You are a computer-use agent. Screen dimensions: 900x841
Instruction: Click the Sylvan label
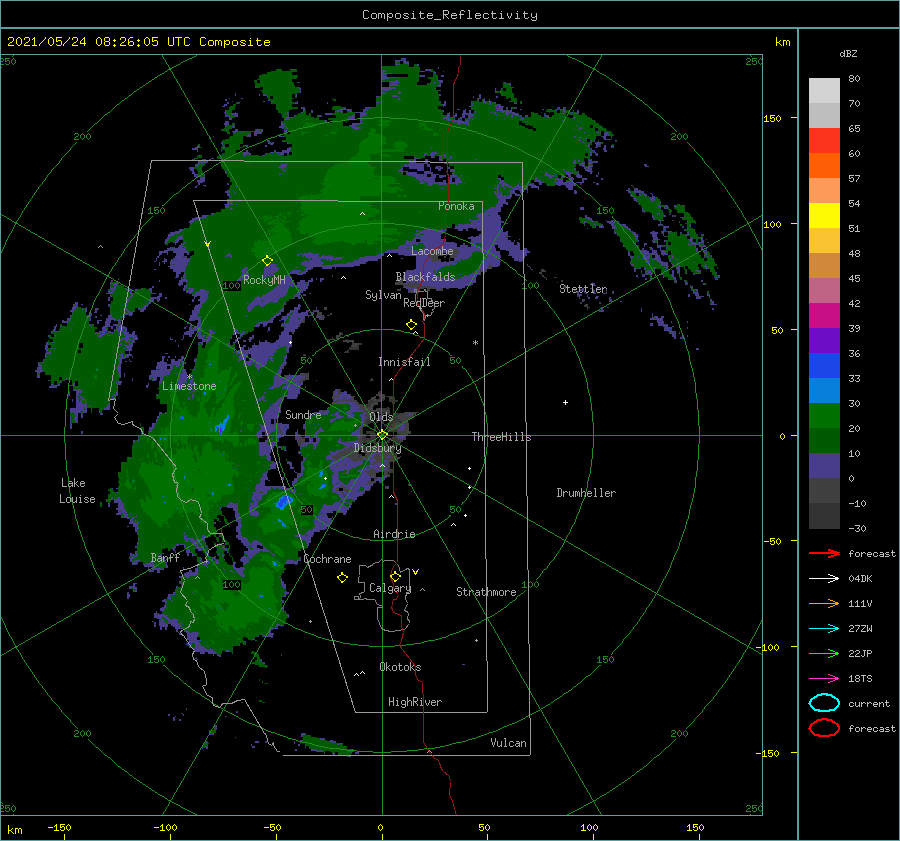[383, 295]
